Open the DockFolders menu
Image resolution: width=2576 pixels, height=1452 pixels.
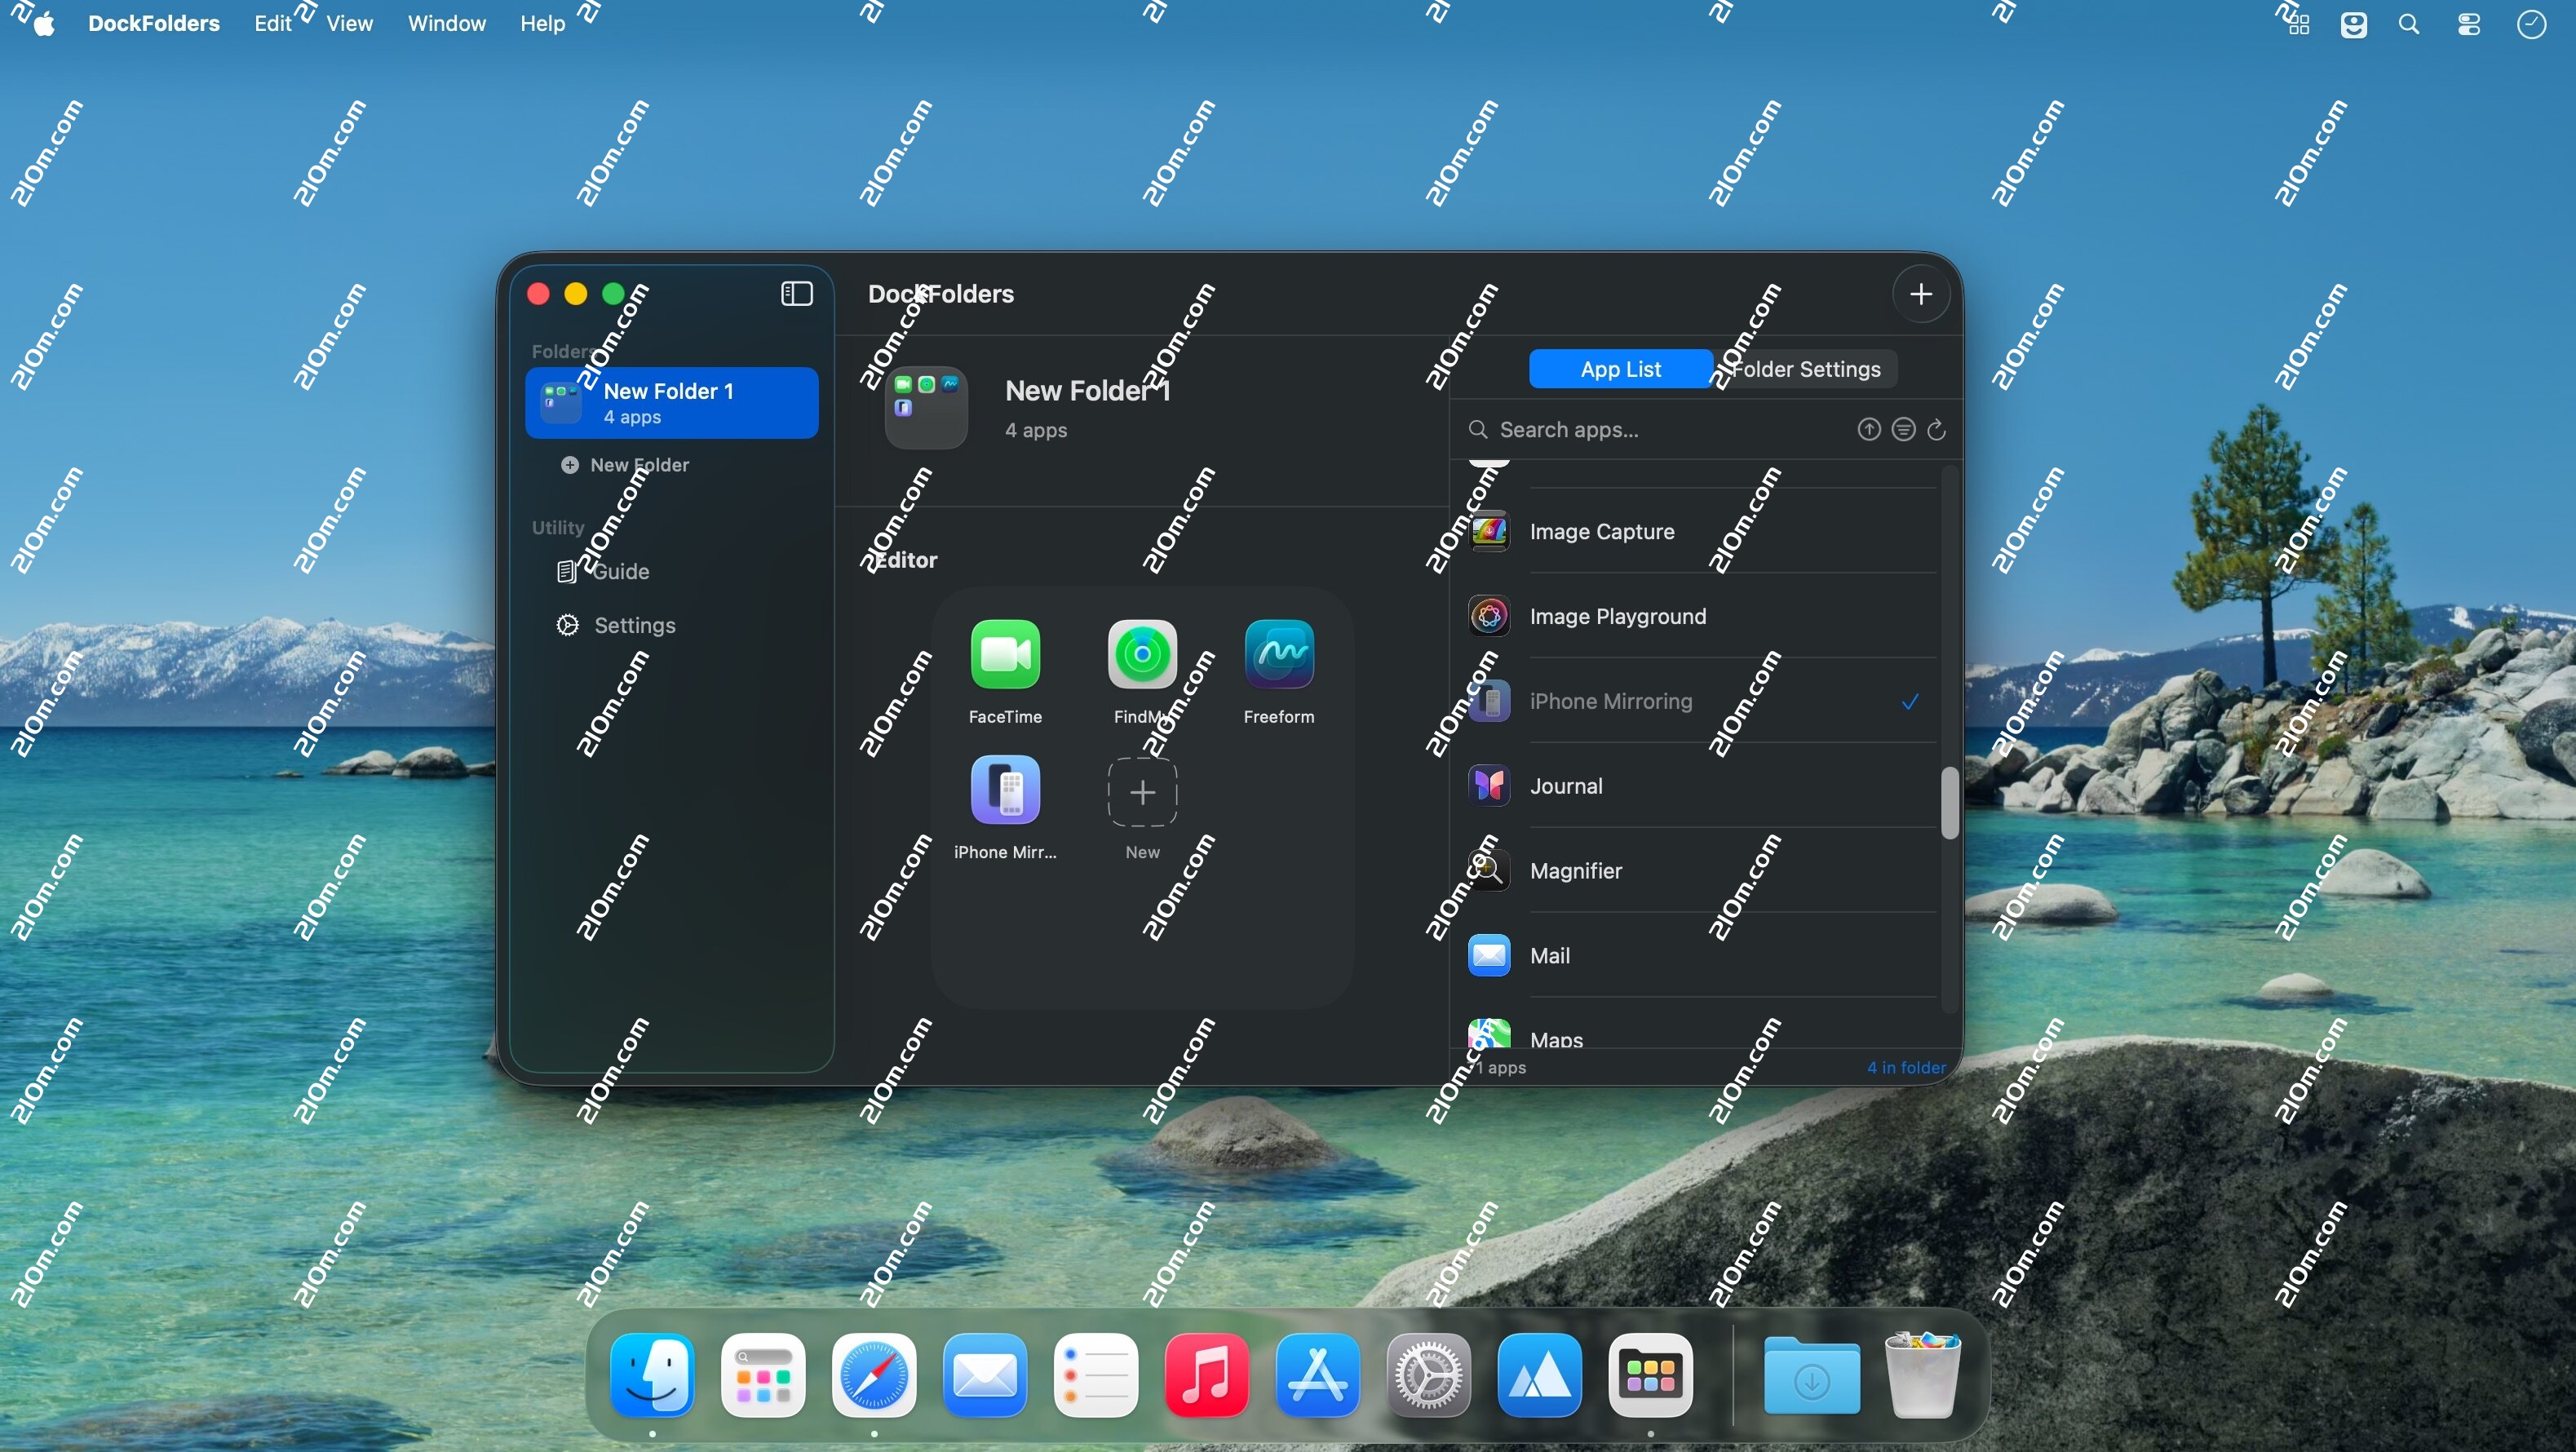[x=154, y=23]
